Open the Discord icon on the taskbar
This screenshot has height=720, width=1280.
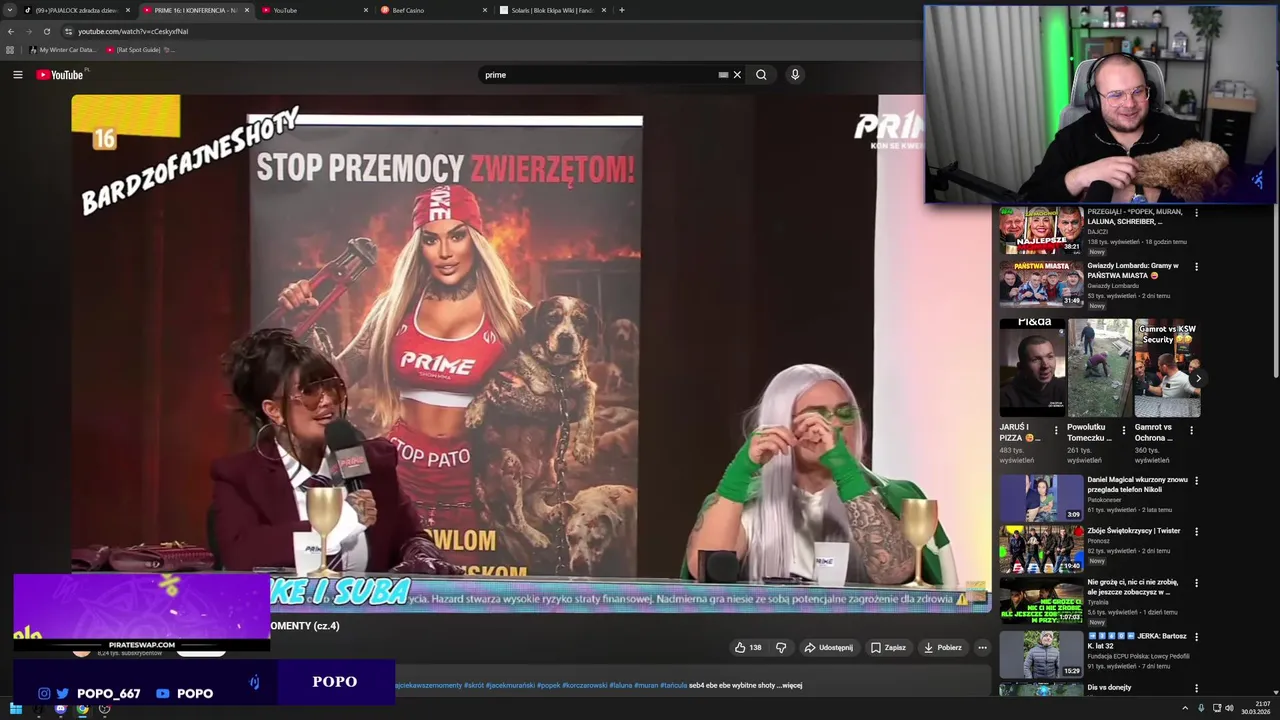(x=60, y=709)
